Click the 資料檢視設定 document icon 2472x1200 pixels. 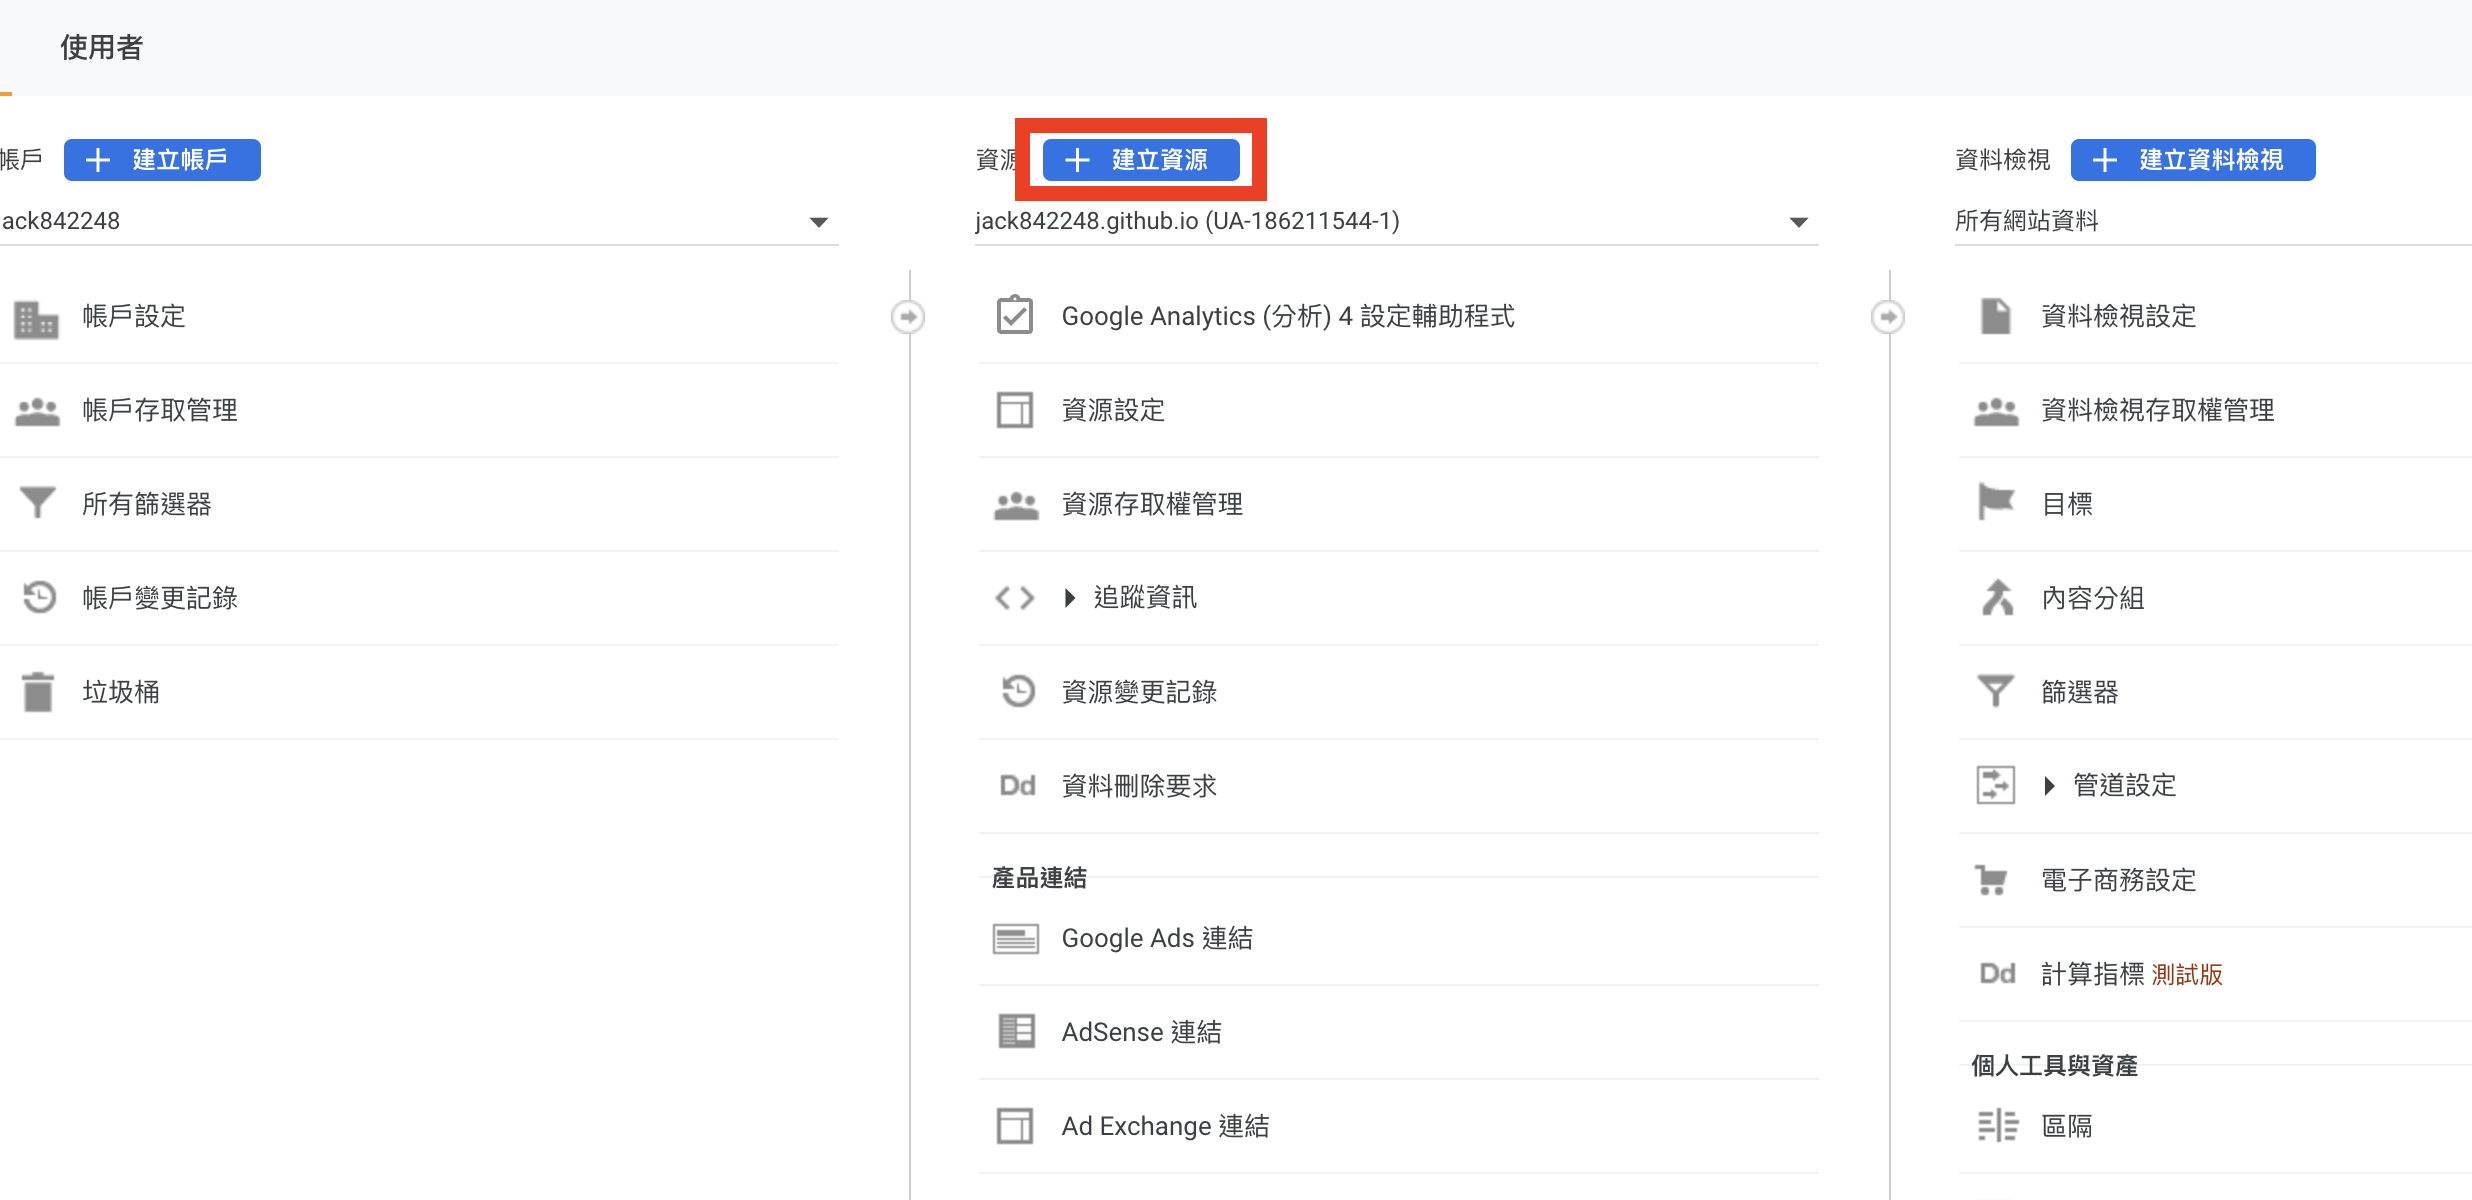(1996, 316)
